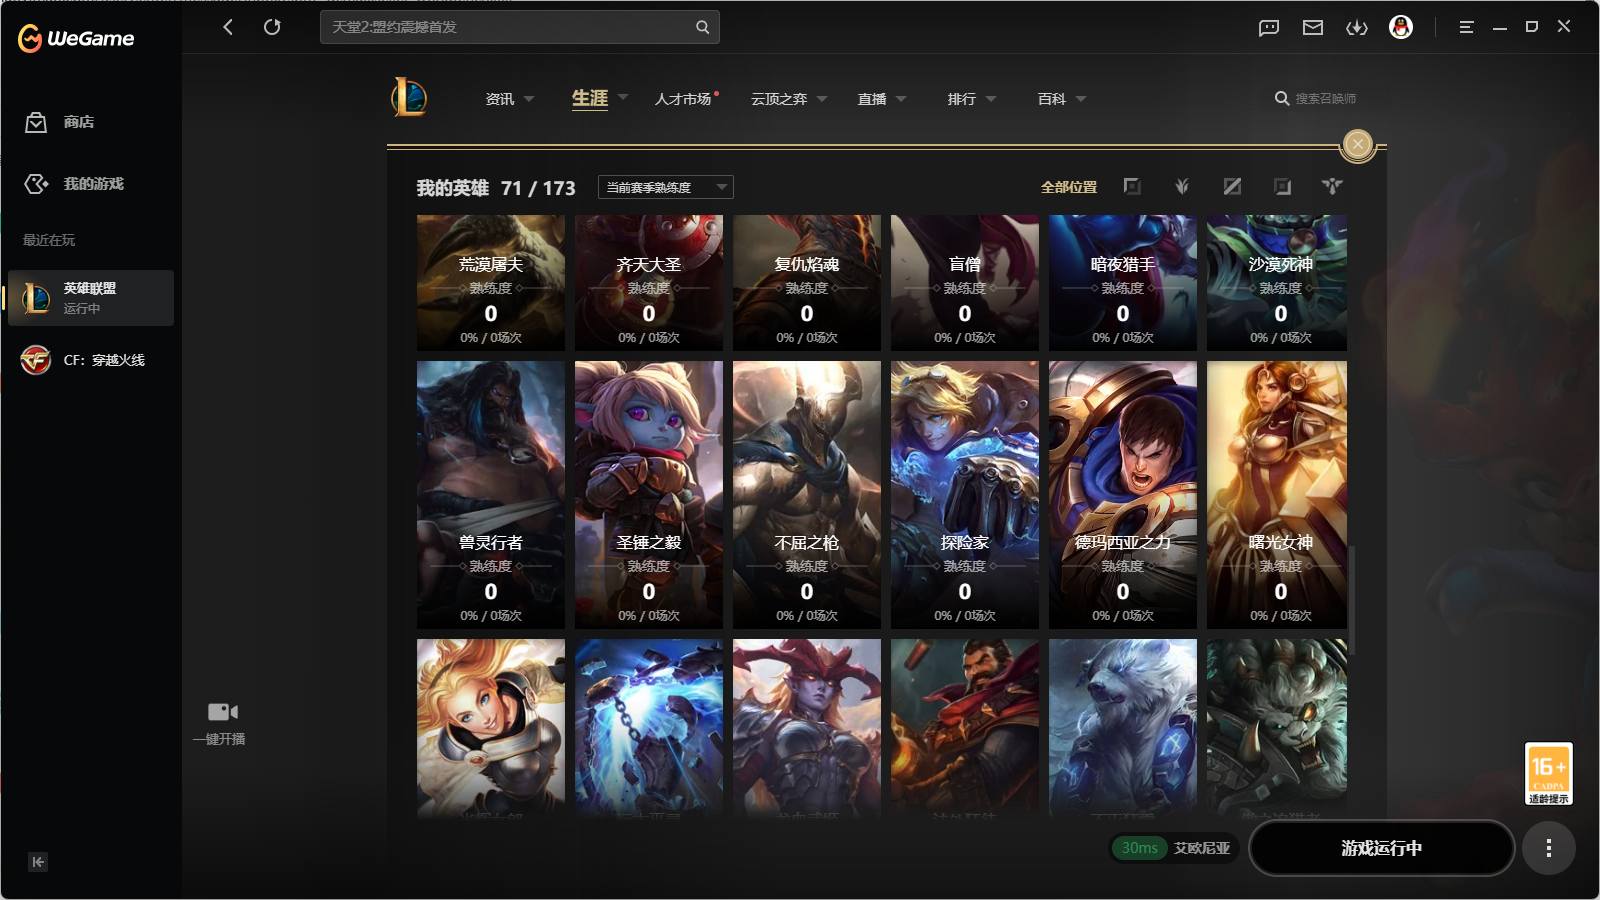The height and width of the screenshot is (900, 1600).
Task: Select the 沙漠死神 hero card
Action: tap(1277, 283)
